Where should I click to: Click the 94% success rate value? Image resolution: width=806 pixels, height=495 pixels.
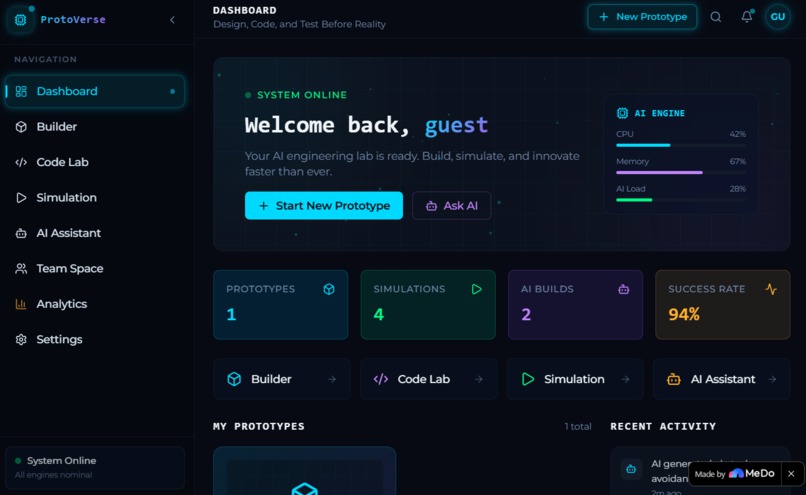point(684,314)
